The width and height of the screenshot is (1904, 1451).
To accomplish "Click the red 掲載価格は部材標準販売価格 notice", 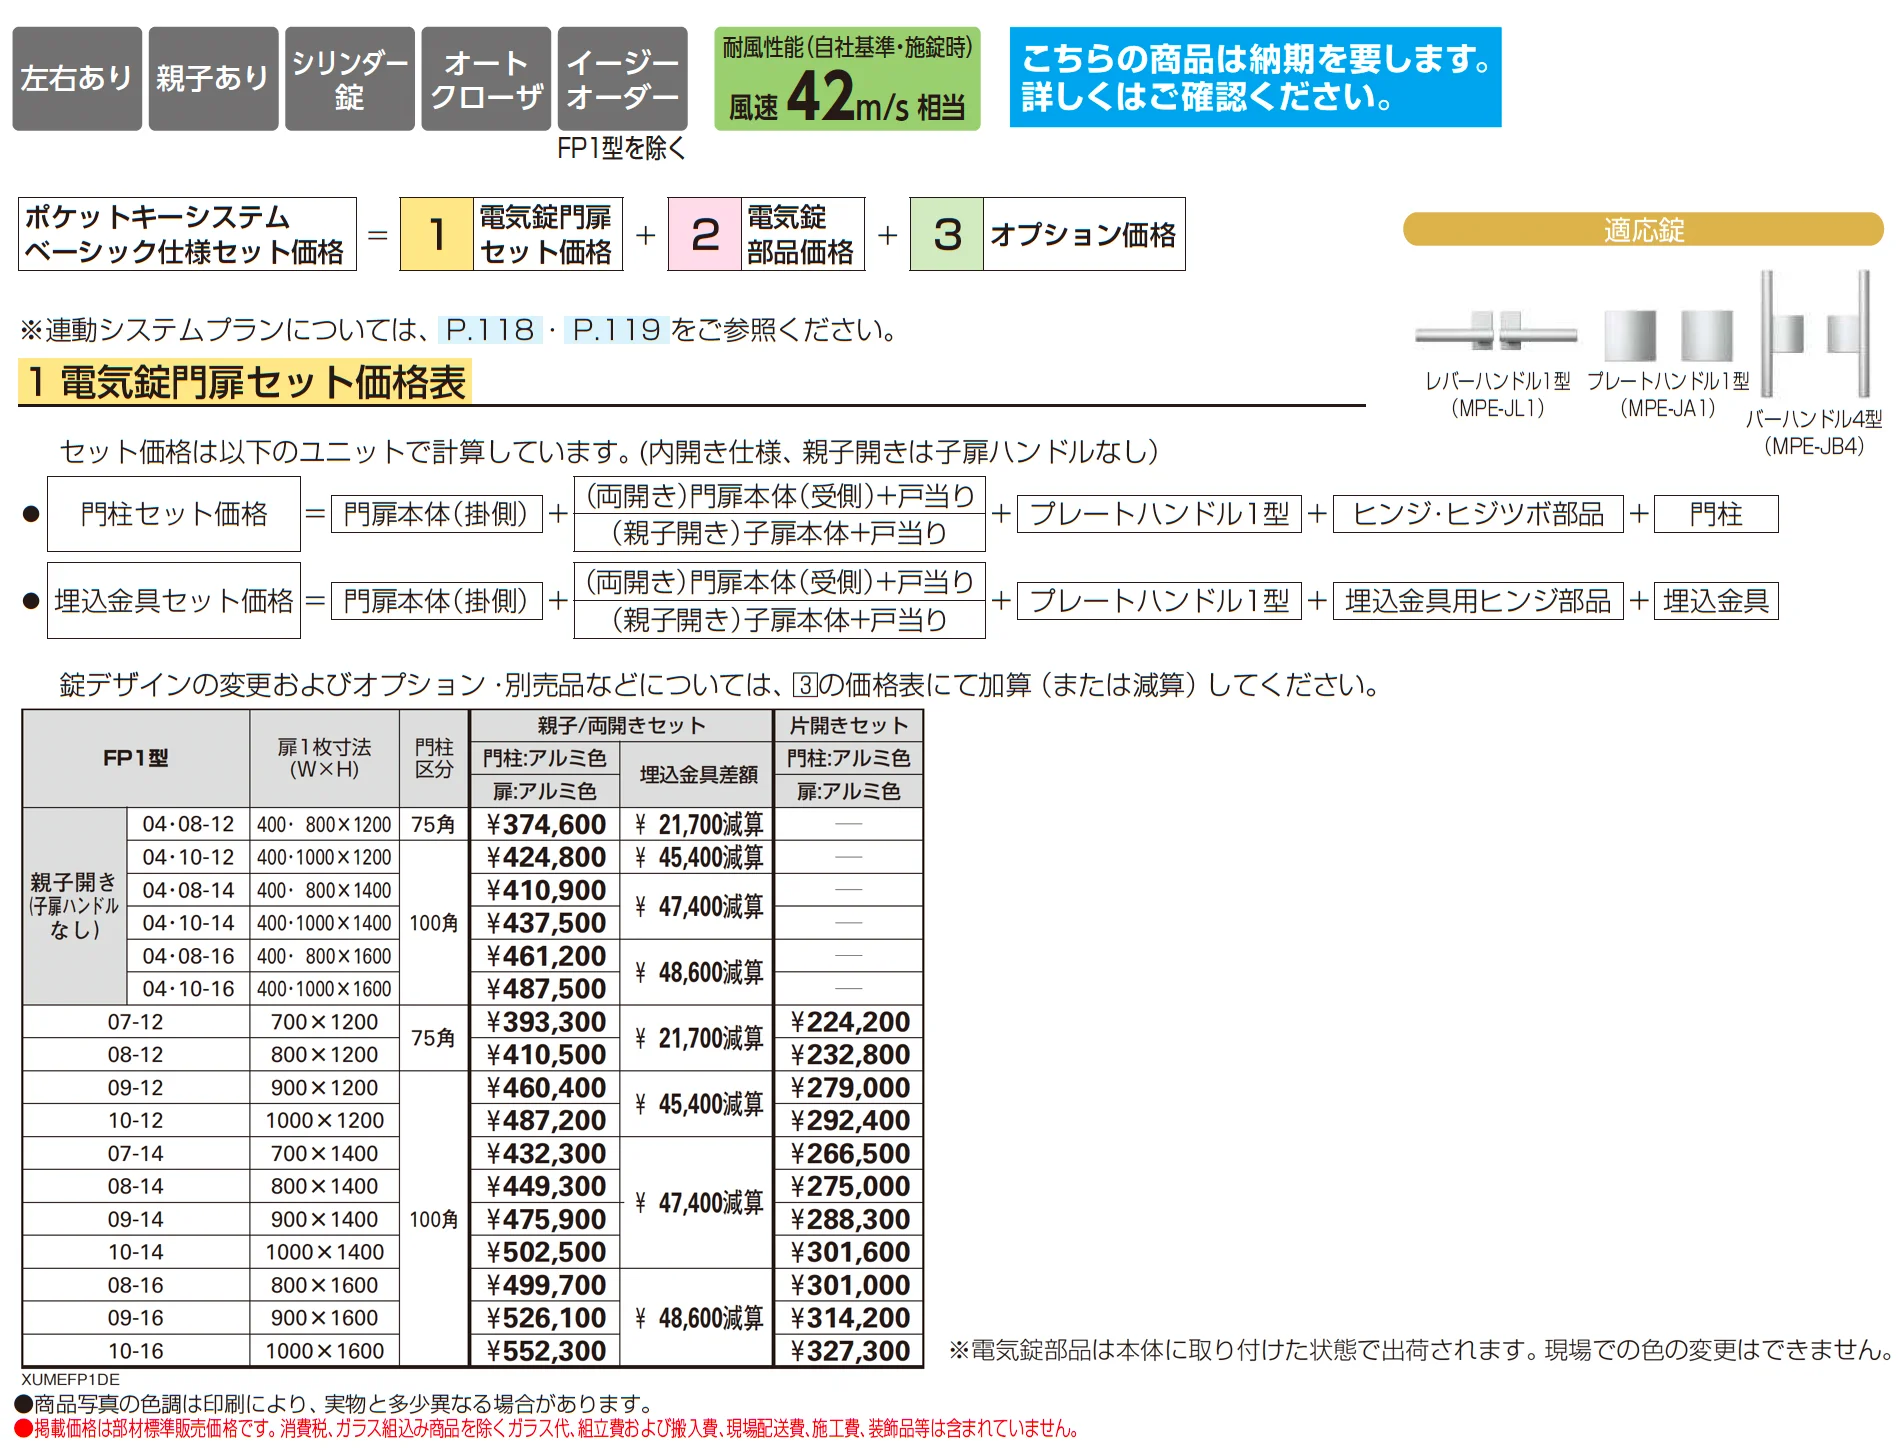I will [x=547, y=1429].
